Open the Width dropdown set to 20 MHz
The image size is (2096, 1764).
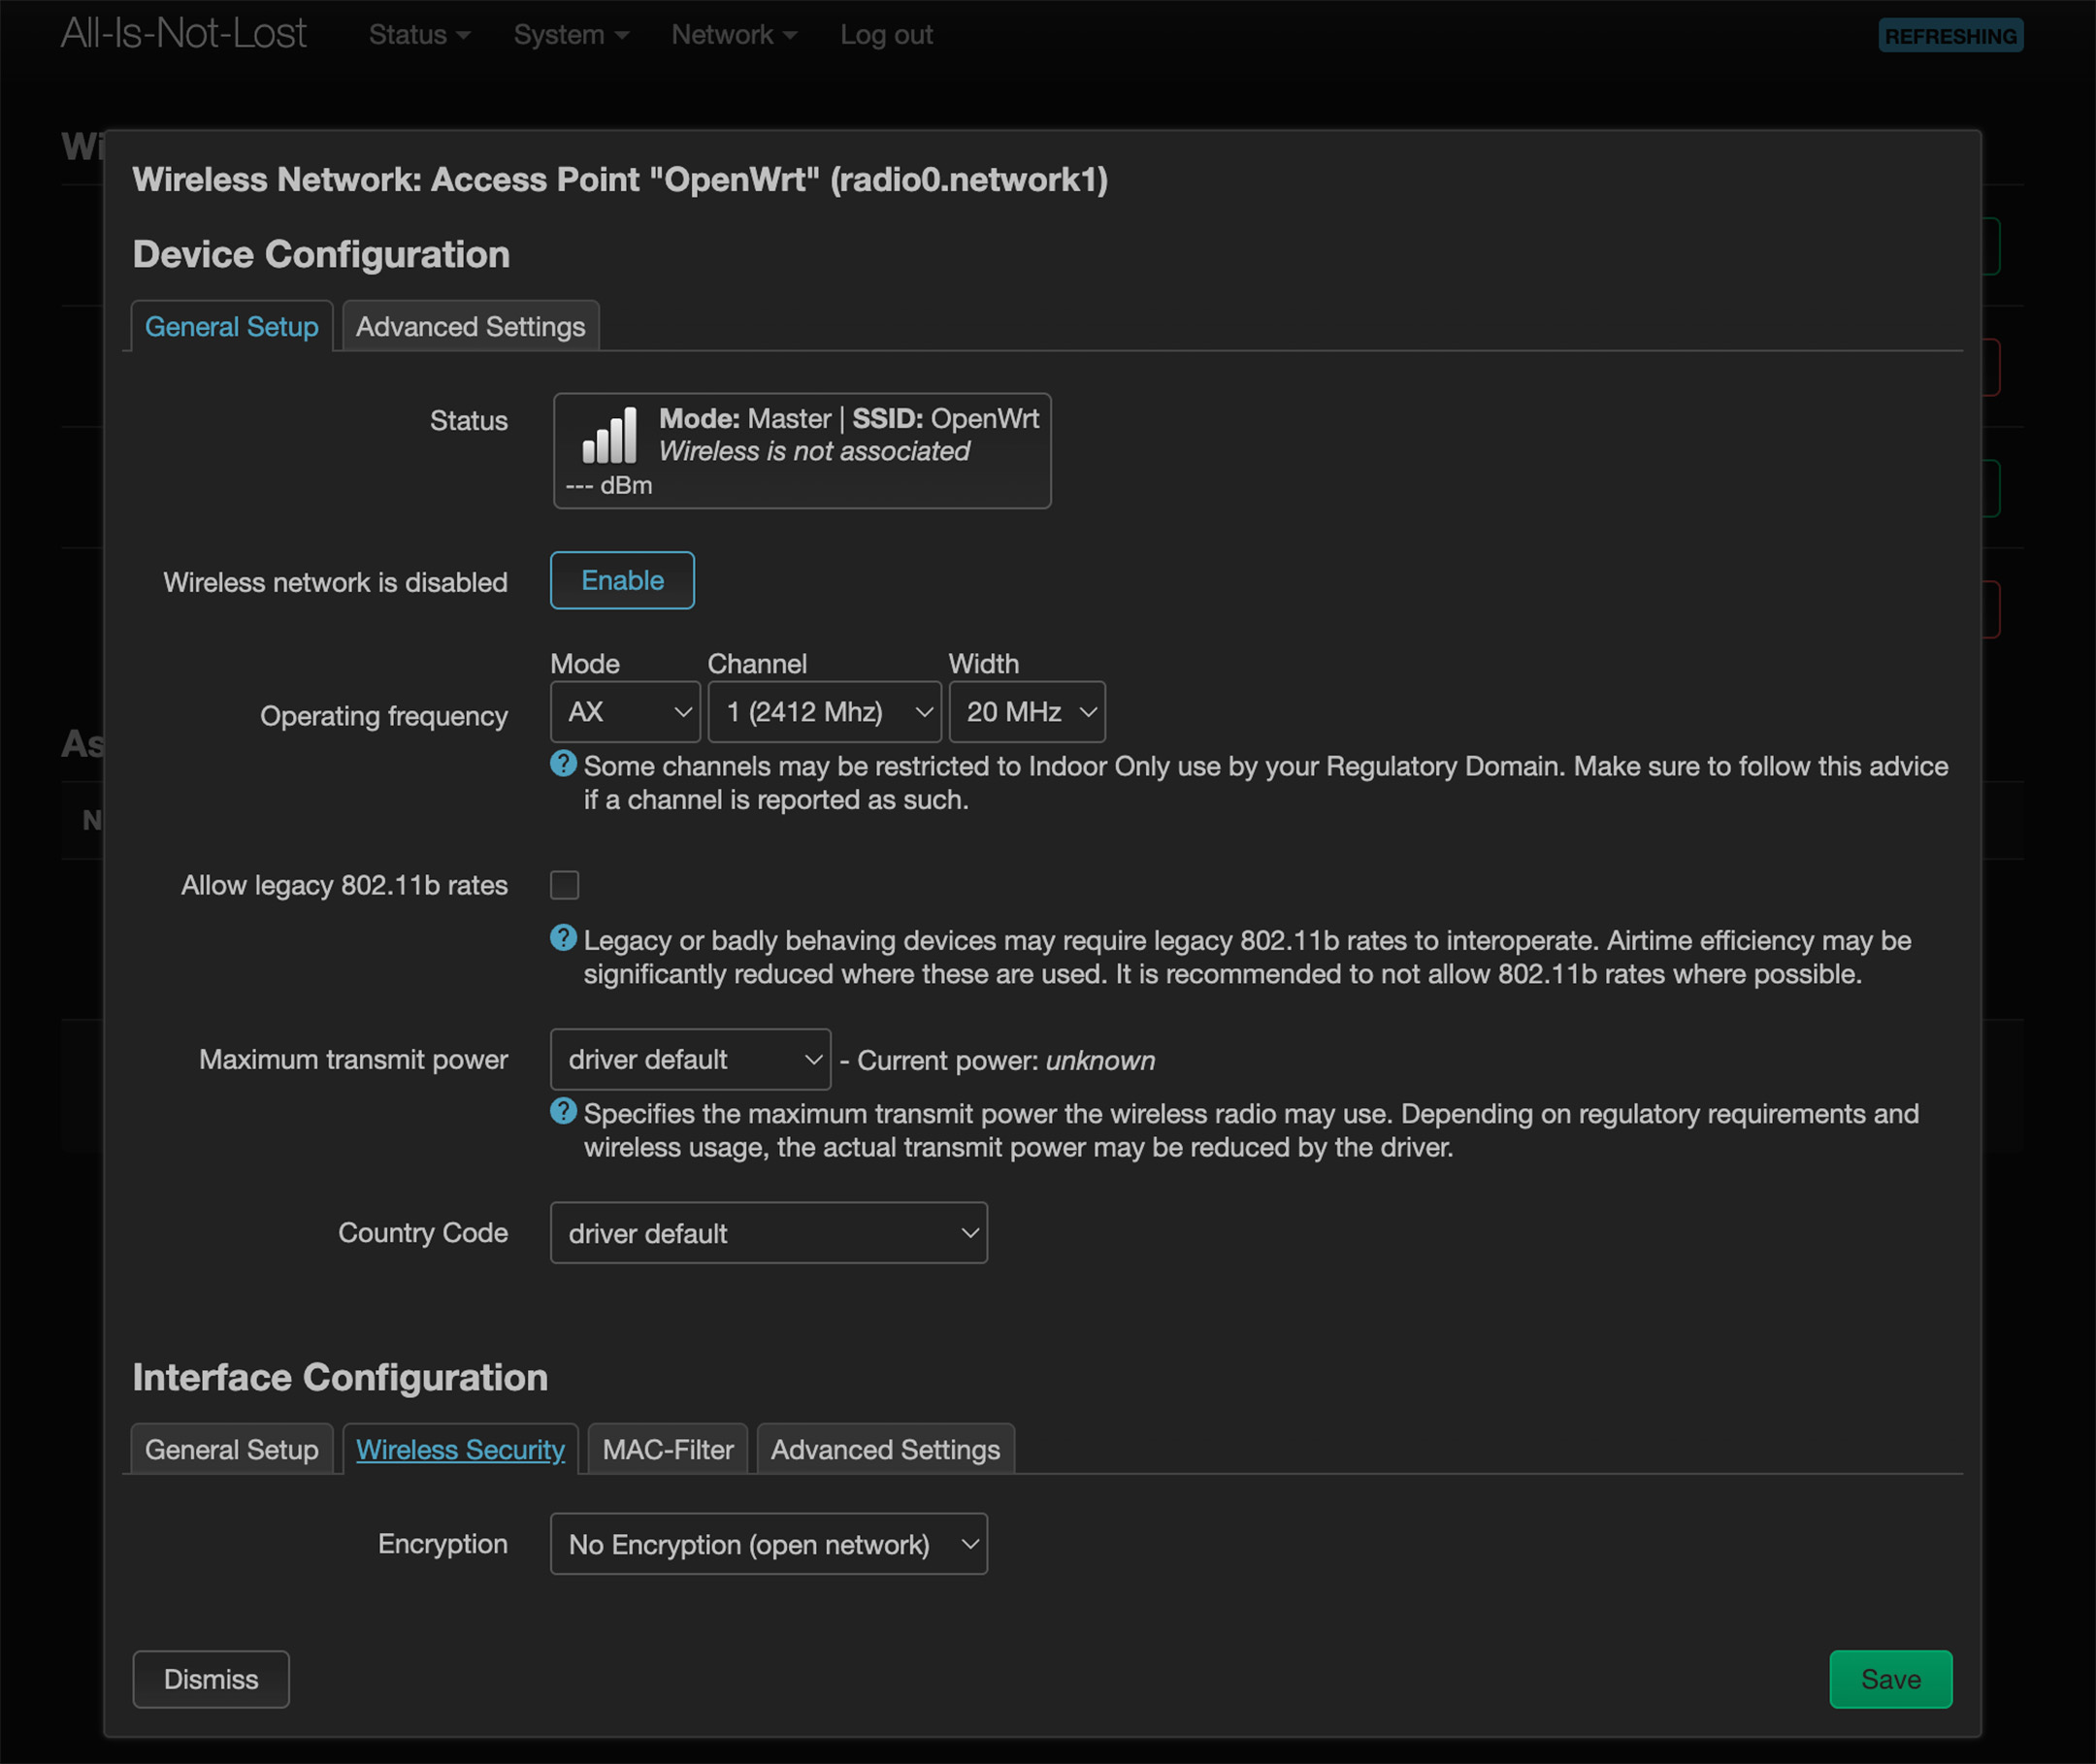coord(1027,711)
